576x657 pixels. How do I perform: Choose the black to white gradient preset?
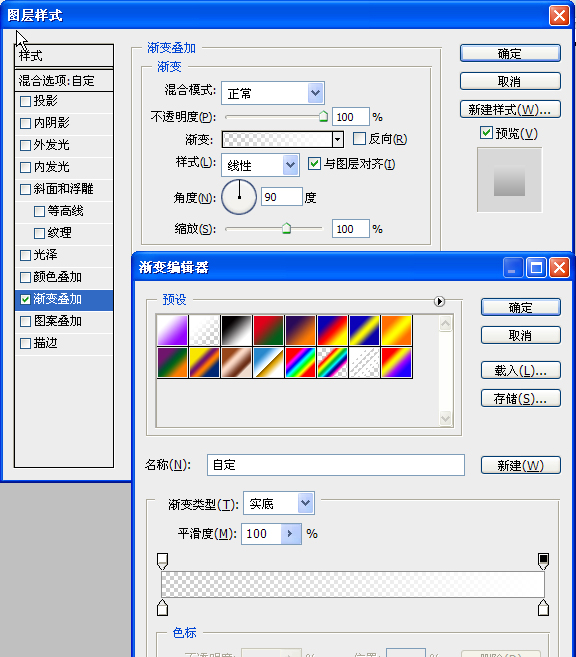236,331
